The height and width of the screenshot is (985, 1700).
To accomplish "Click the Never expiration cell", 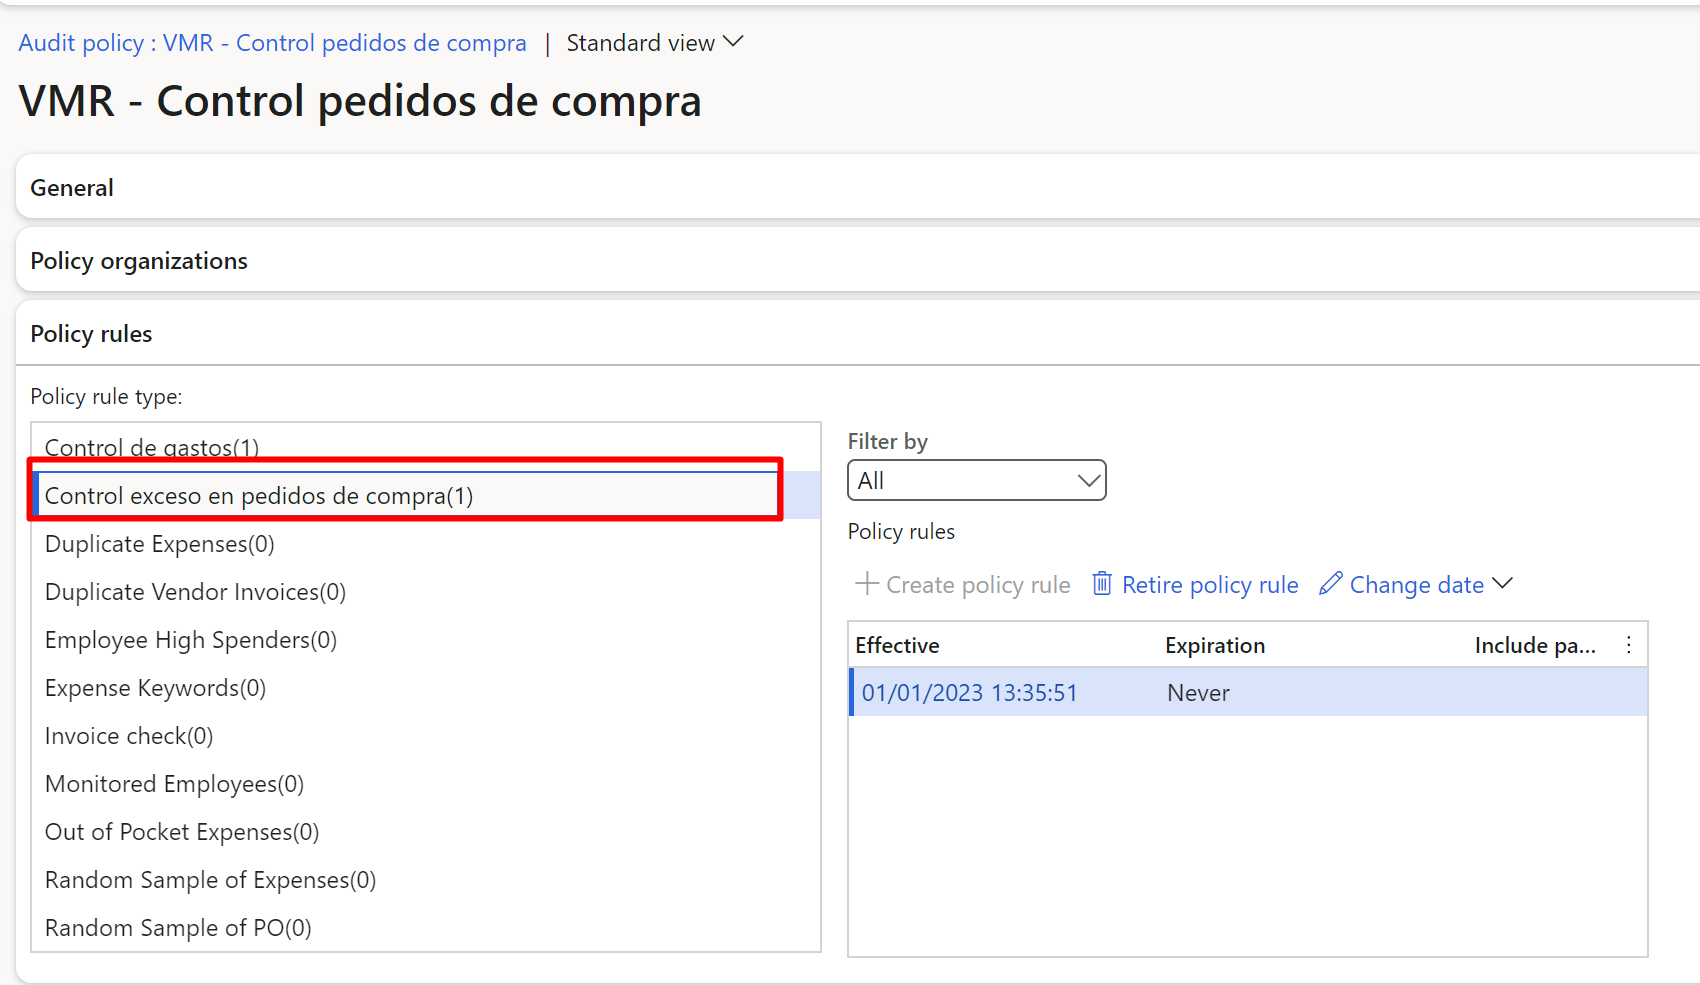I will pos(1198,692).
